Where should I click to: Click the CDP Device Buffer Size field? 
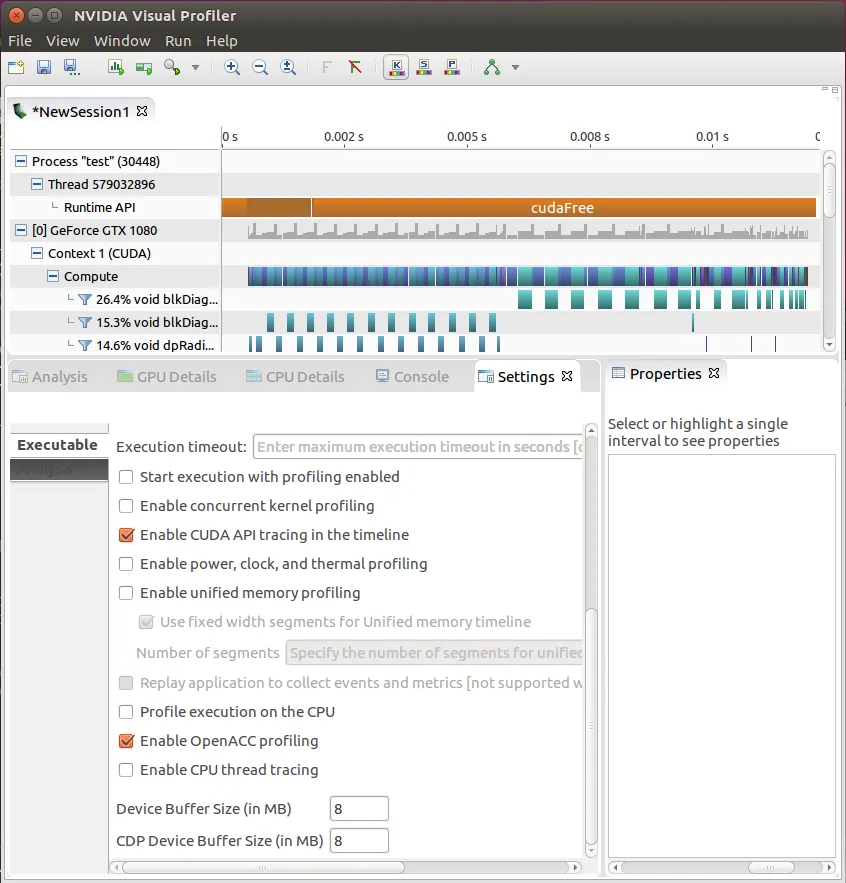359,841
